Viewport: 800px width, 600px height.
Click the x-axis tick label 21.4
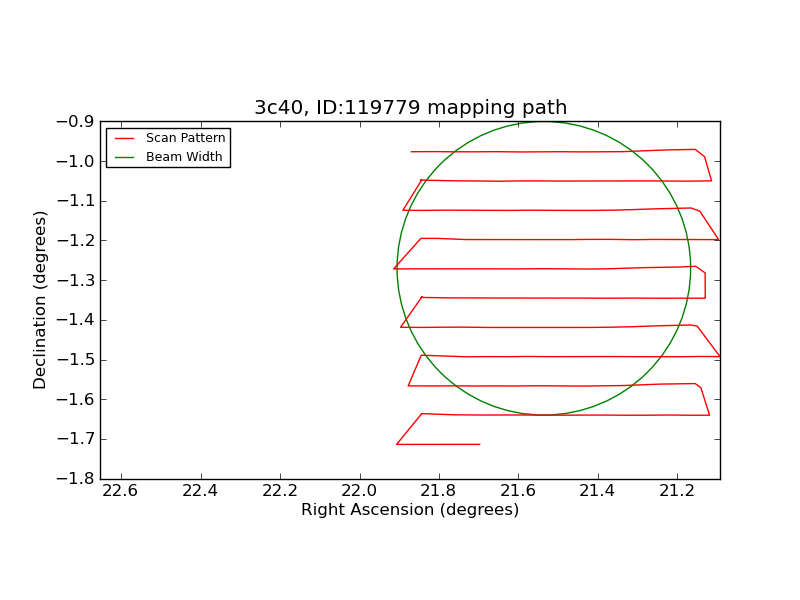597,491
